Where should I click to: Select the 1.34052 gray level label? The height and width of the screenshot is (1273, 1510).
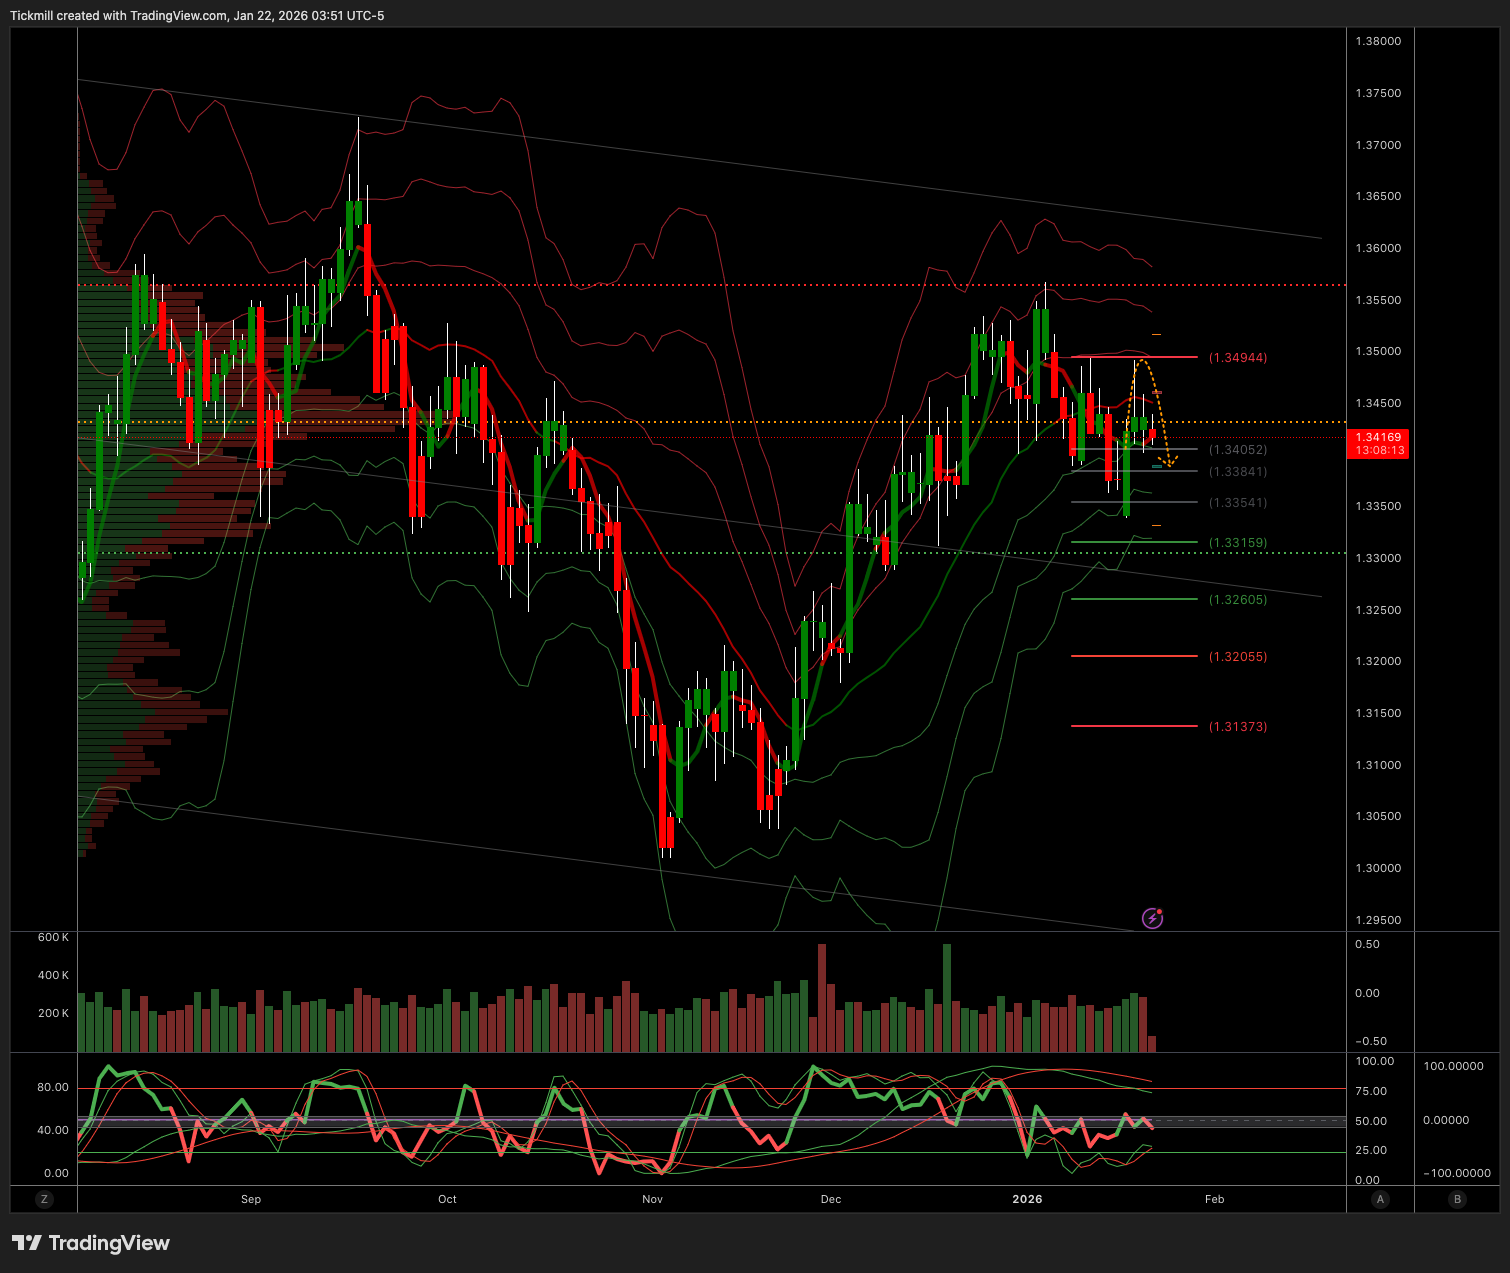pyautogui.click(x=1237, y=450)
